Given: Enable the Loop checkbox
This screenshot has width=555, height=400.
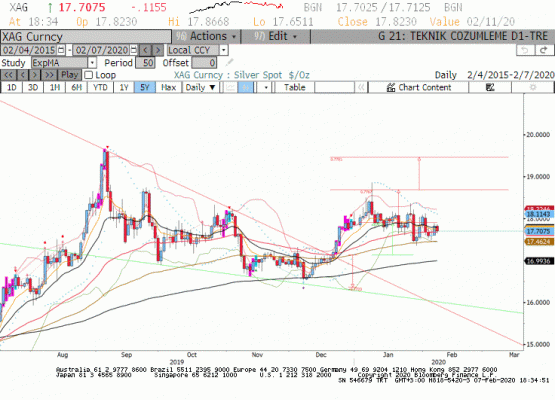Looking at the screenshot, I should (x=89, y=75).
